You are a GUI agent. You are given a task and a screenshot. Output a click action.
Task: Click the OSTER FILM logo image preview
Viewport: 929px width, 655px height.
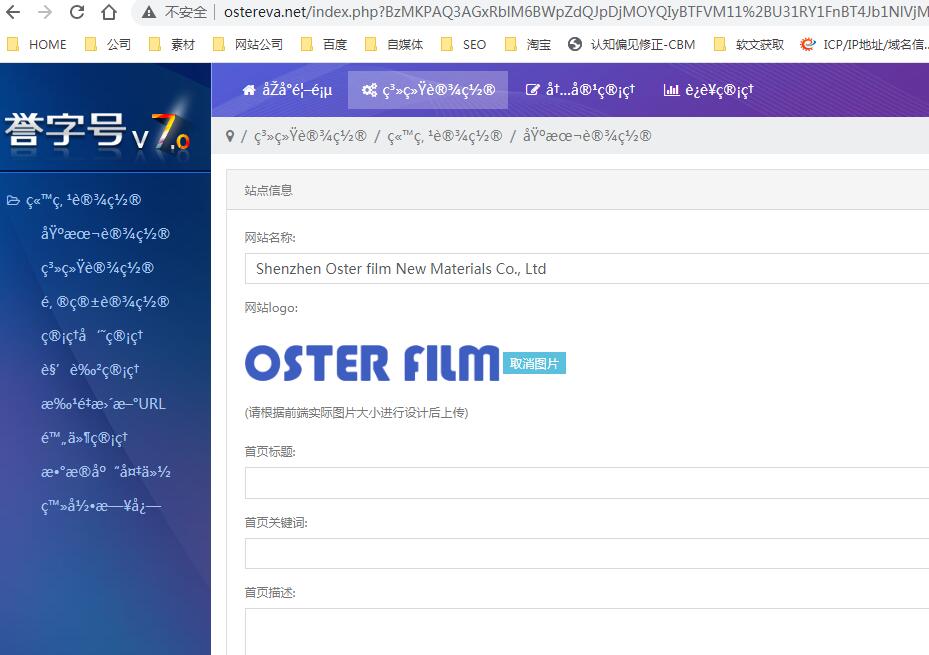click(x=370, y=365)
